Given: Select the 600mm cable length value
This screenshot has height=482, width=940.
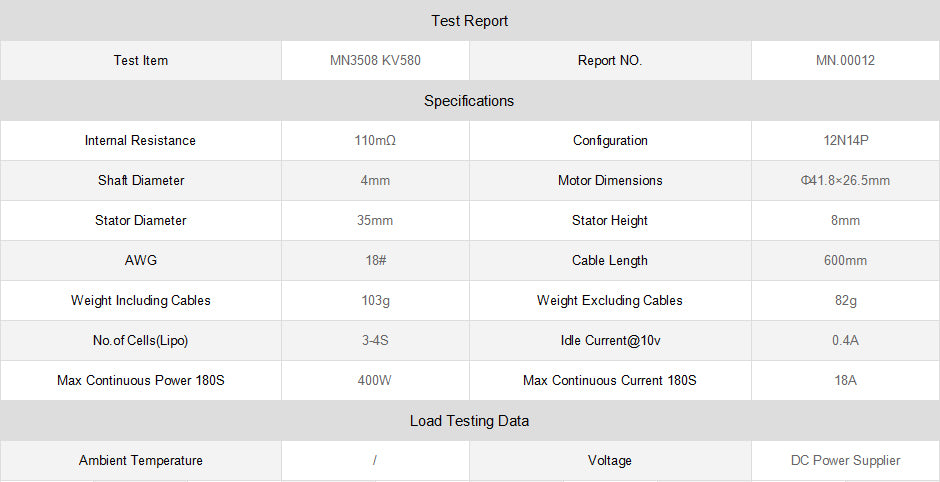Looking at the screenshot, I should 845,261.
